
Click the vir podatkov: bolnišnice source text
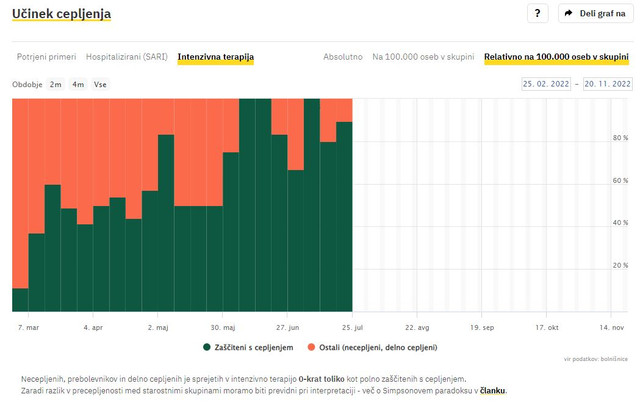(596, 359)
